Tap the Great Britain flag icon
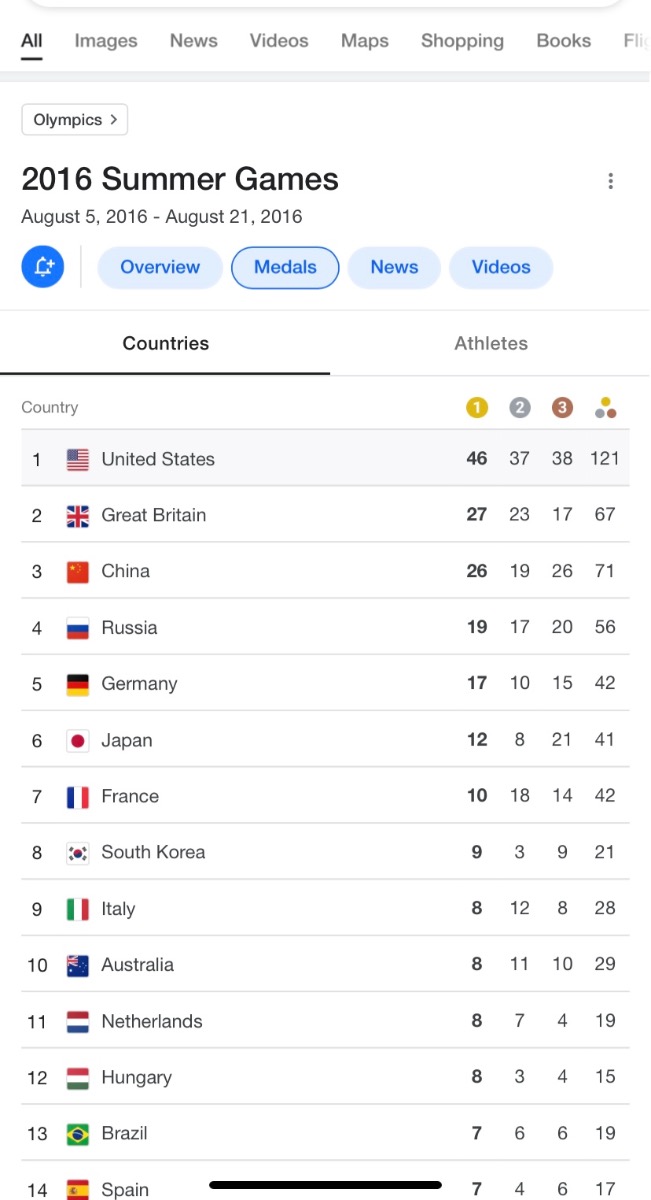651x1200 pixels. [x=78, y=516]
